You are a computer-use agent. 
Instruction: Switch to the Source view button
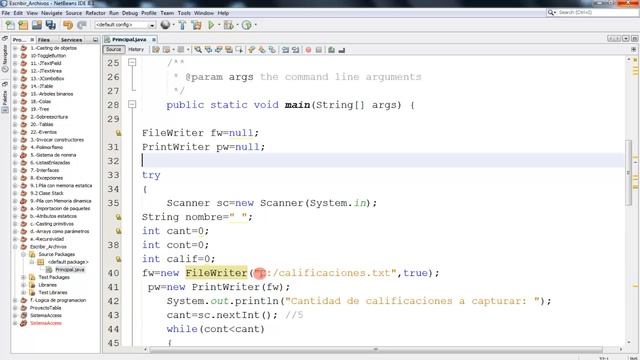(x=113, y=49)
